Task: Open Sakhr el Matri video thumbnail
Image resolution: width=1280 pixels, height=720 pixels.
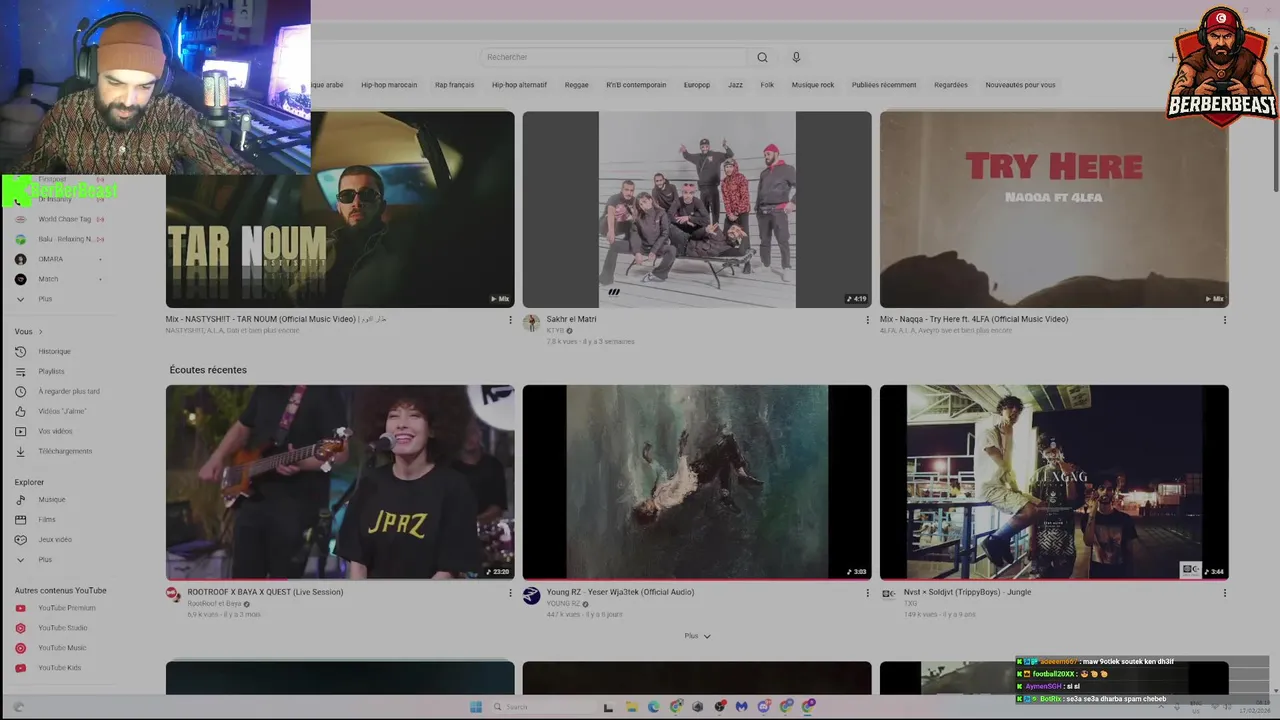Action: click(697, 209)
